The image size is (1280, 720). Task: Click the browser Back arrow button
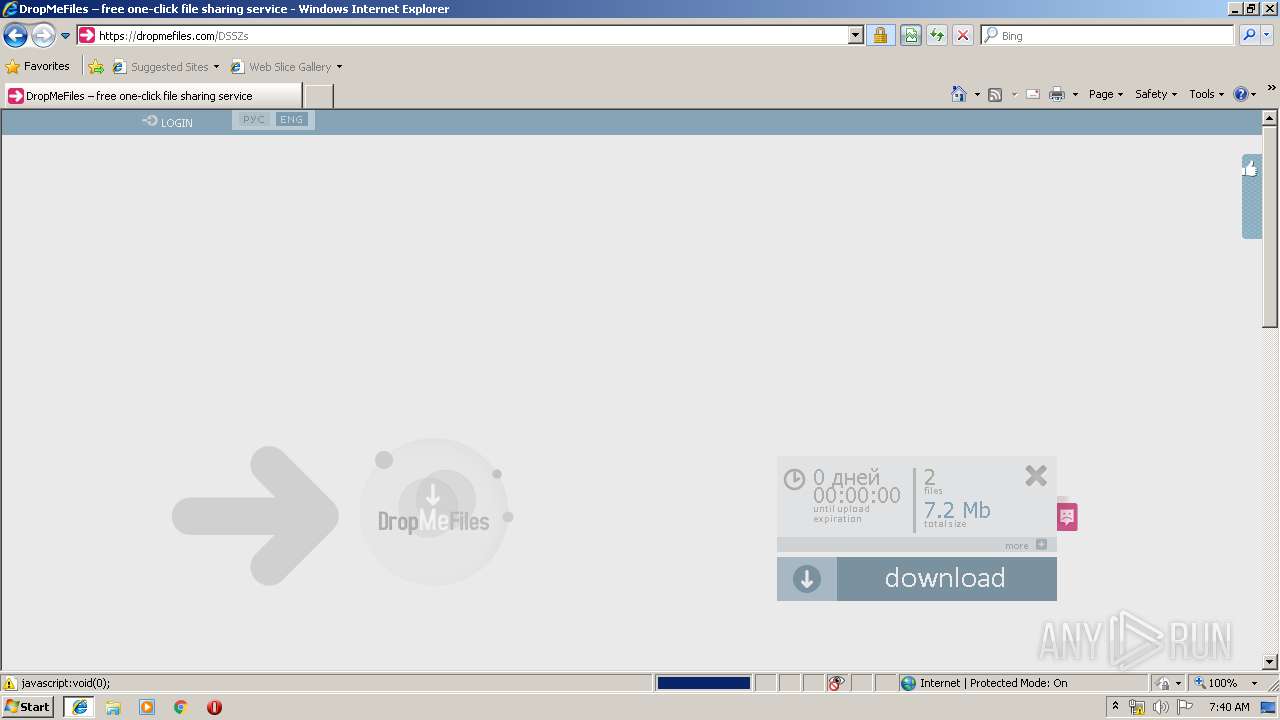15,36
